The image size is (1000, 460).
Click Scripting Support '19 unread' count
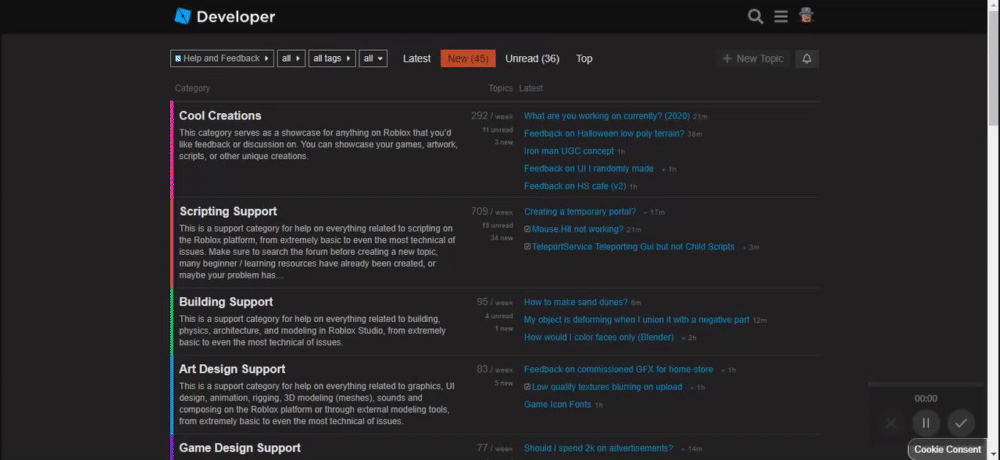point(497,225)
